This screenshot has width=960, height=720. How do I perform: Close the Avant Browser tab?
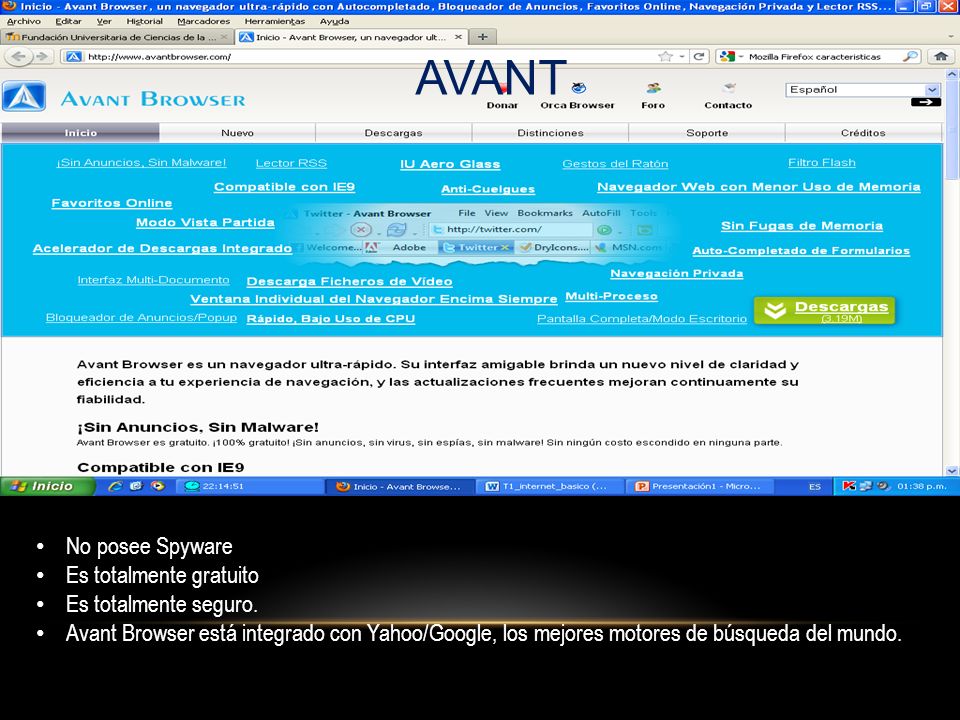[458, 37]
